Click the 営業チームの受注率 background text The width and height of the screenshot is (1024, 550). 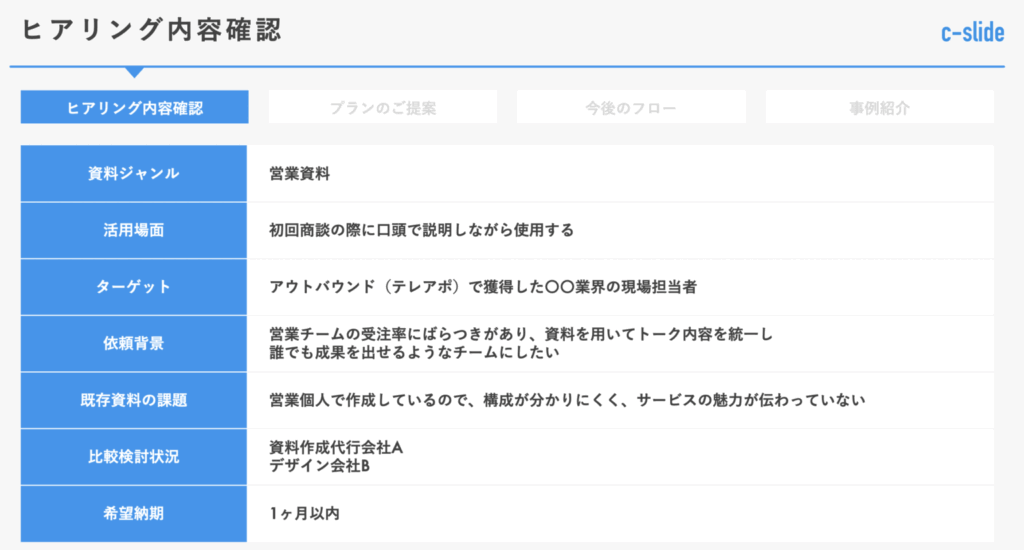point(521,334)
